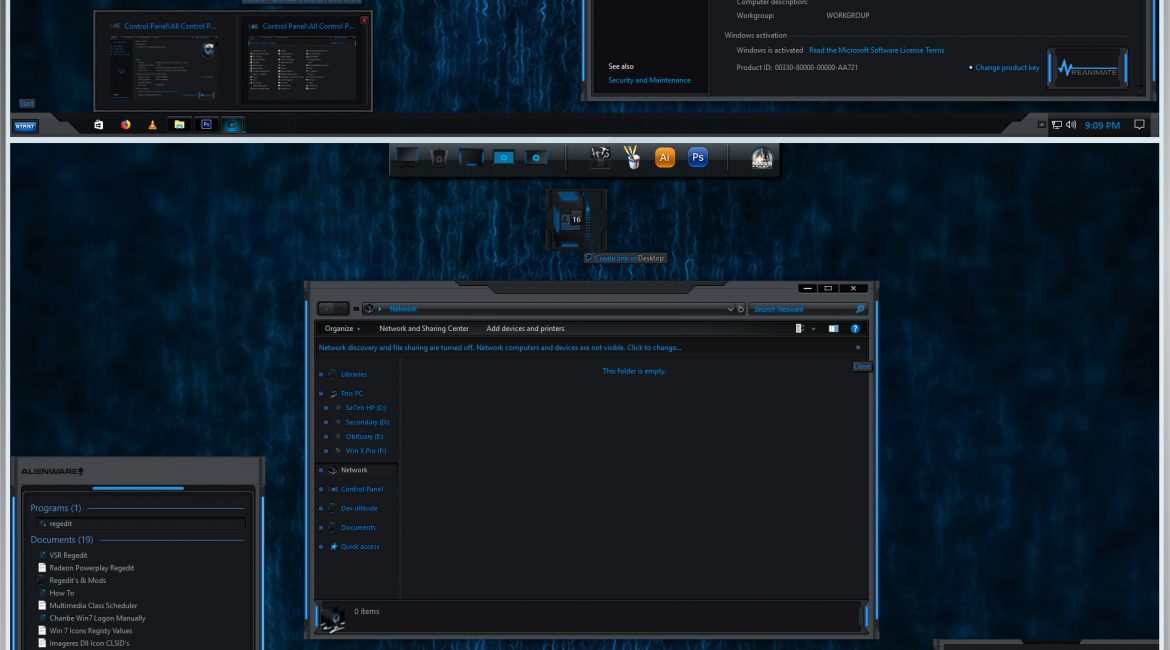Viewport: 1170px width, 650px height.
Task: Open Security and Maintenance link
Action: [x=649, y=80]
